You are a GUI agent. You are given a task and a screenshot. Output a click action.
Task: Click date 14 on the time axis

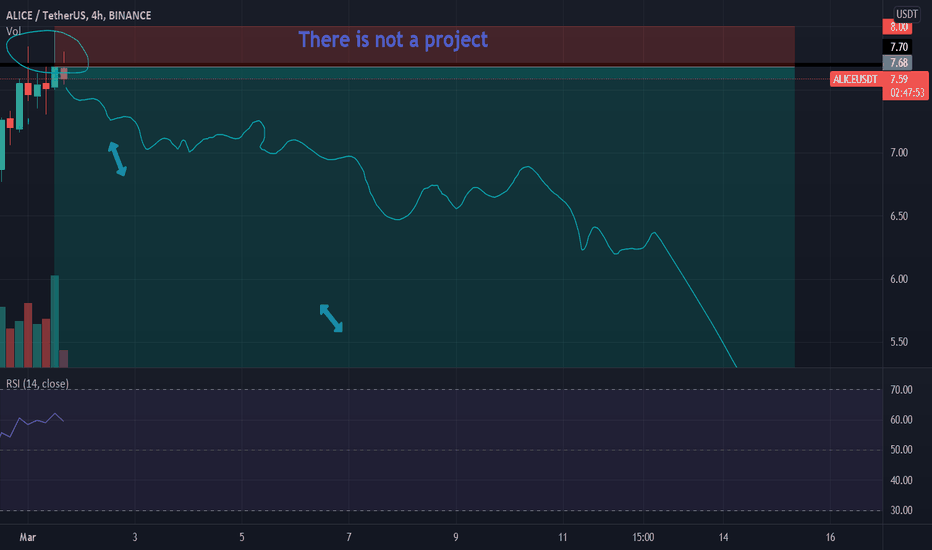pyautogui.click(x=723, y=538)
